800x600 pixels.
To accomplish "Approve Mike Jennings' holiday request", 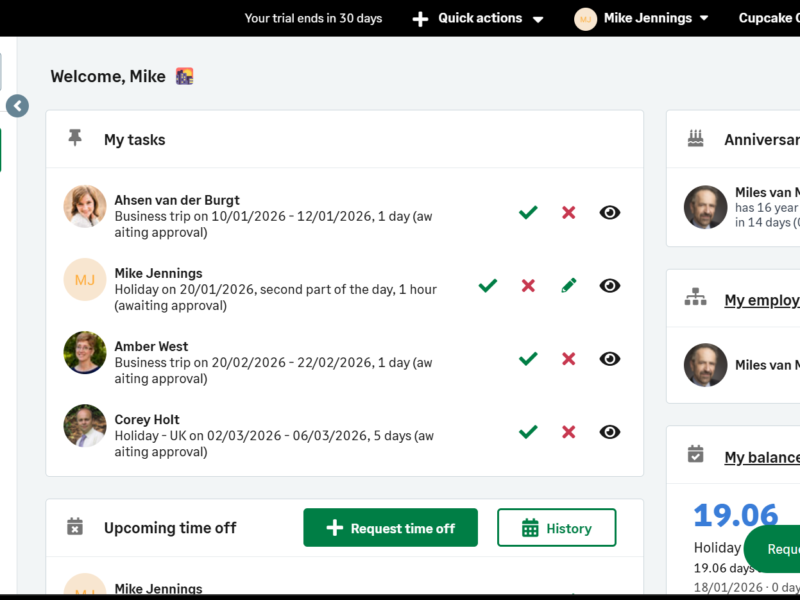I will click(x=488, y=285).
